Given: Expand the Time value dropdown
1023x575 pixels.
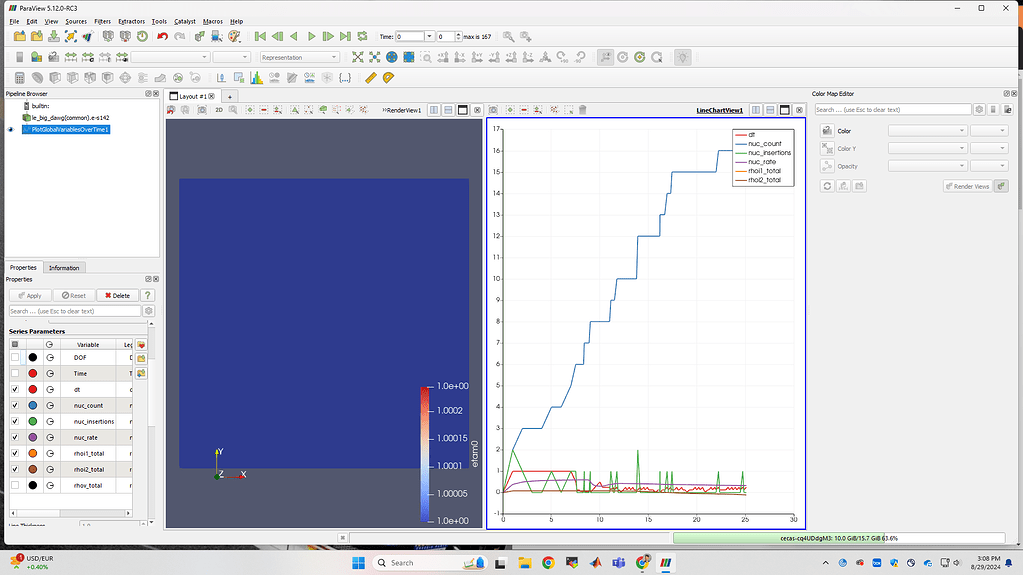Looking at the screenshot, I should 429,36.
